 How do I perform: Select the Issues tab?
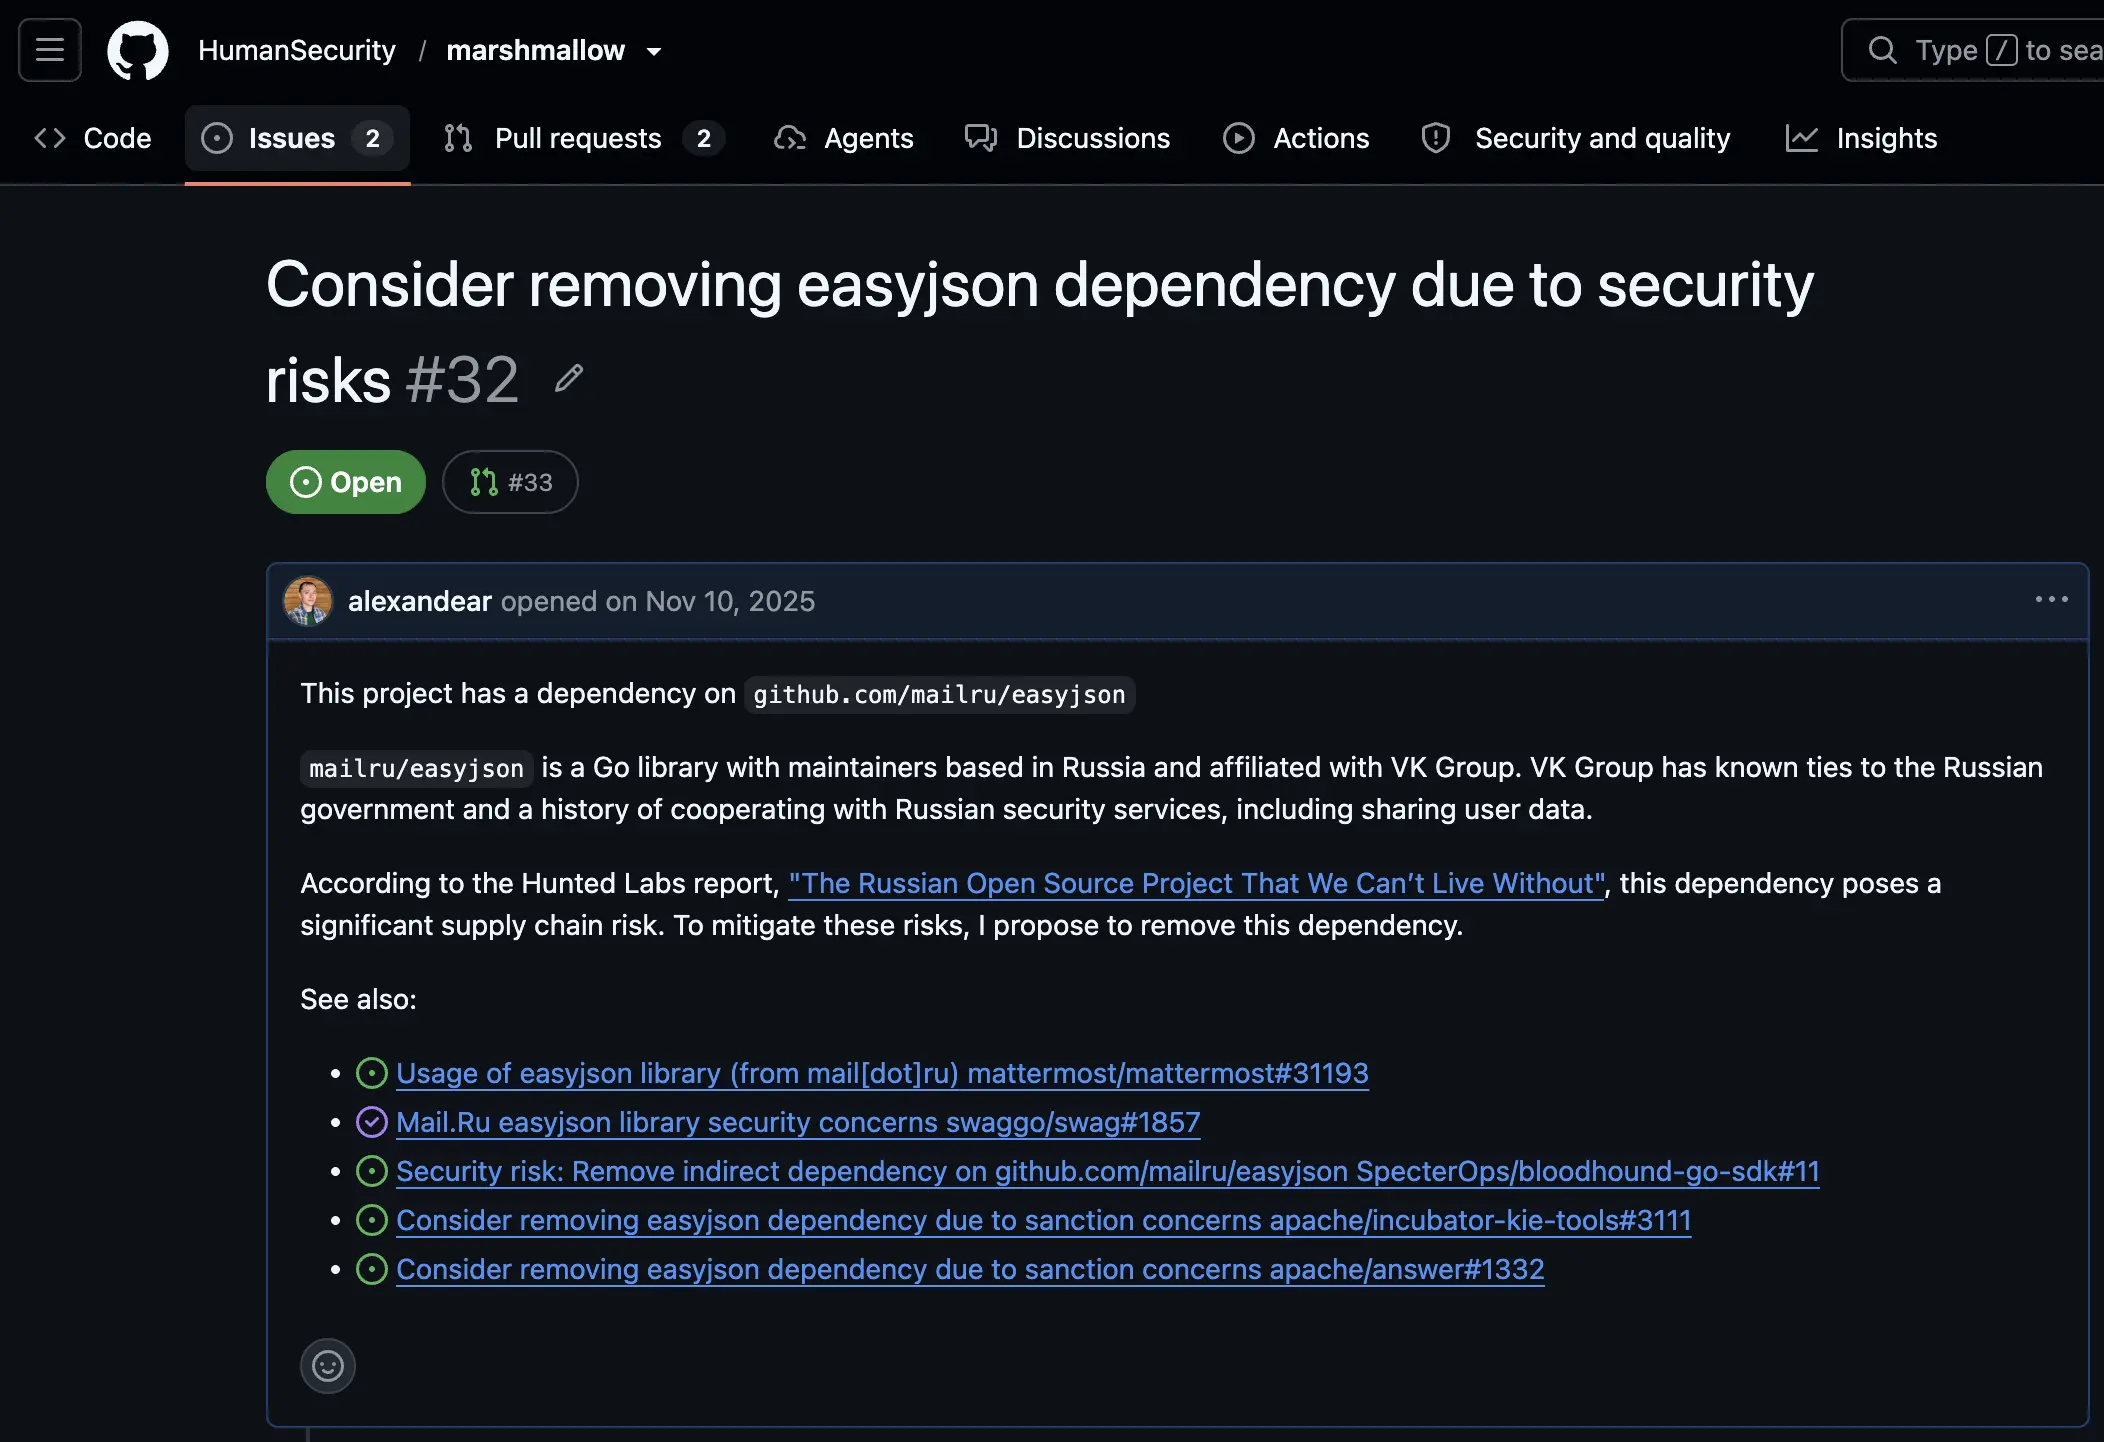[297, 138]
